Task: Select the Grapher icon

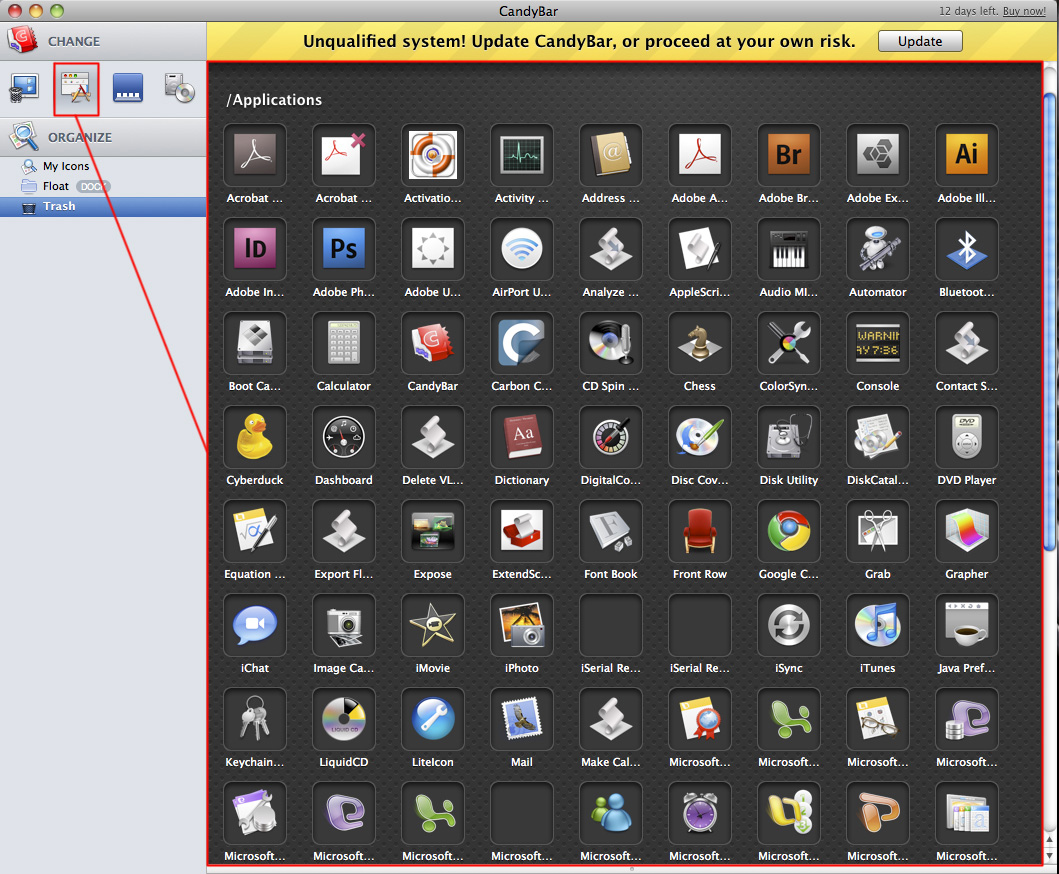Action: pos(966,530)
